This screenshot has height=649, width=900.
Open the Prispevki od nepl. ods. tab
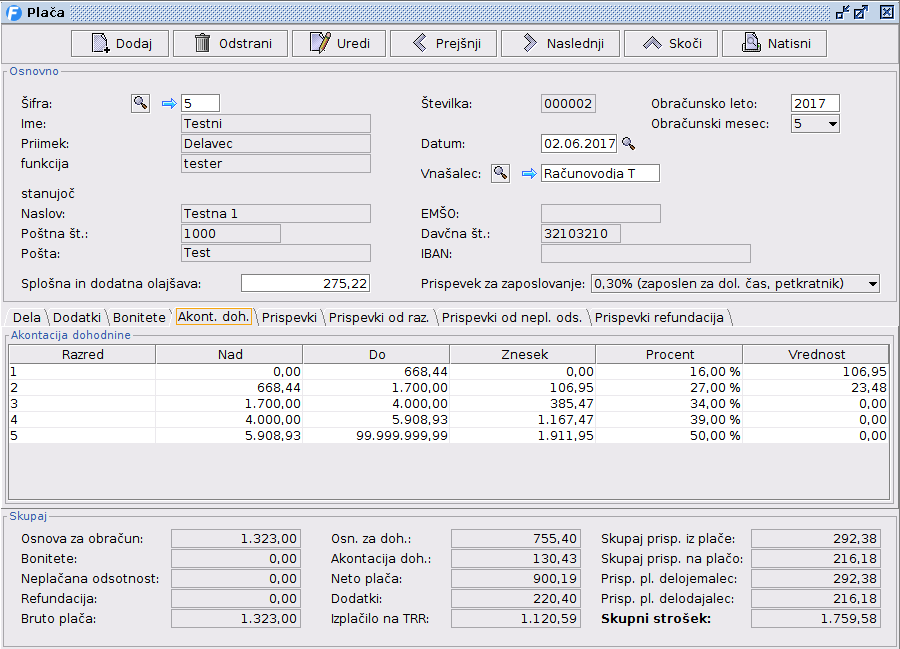[x=512, y=317]
